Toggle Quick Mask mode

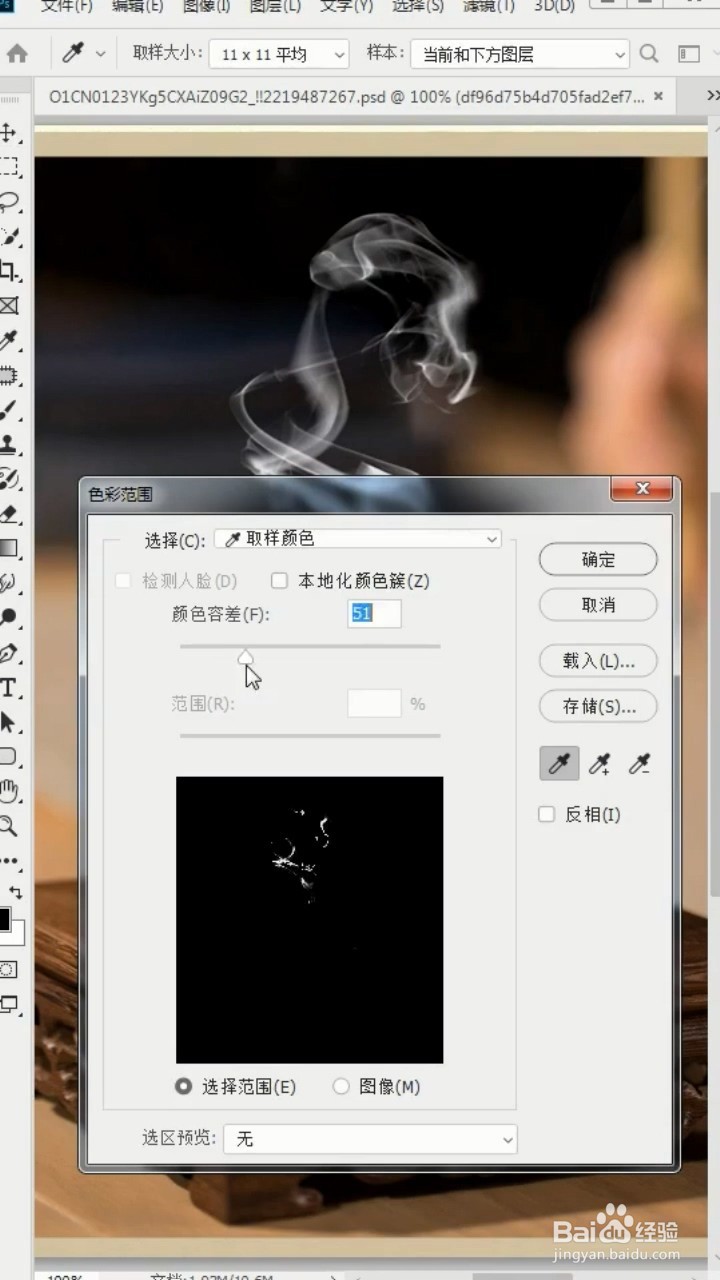click(x=8, y=969)
